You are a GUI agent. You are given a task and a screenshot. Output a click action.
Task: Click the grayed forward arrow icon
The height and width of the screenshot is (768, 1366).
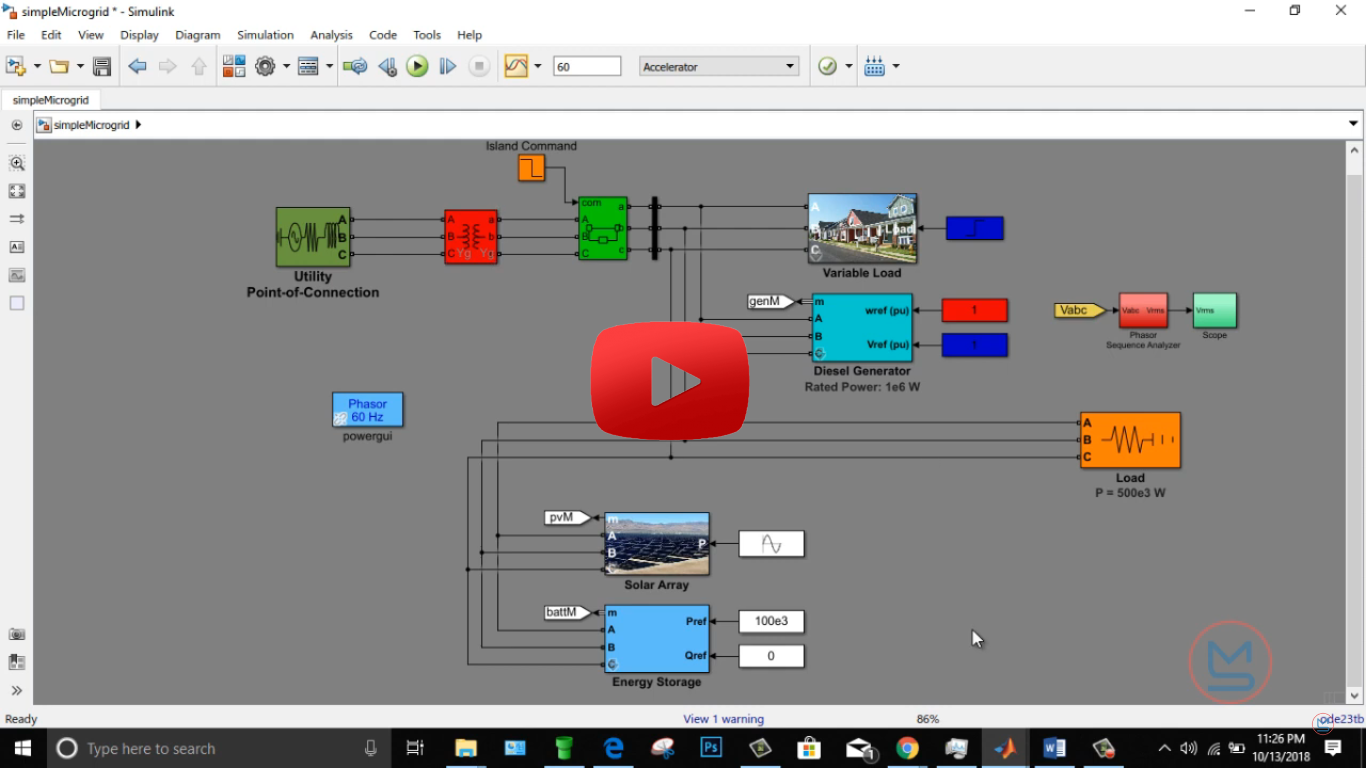click(168, 66)
